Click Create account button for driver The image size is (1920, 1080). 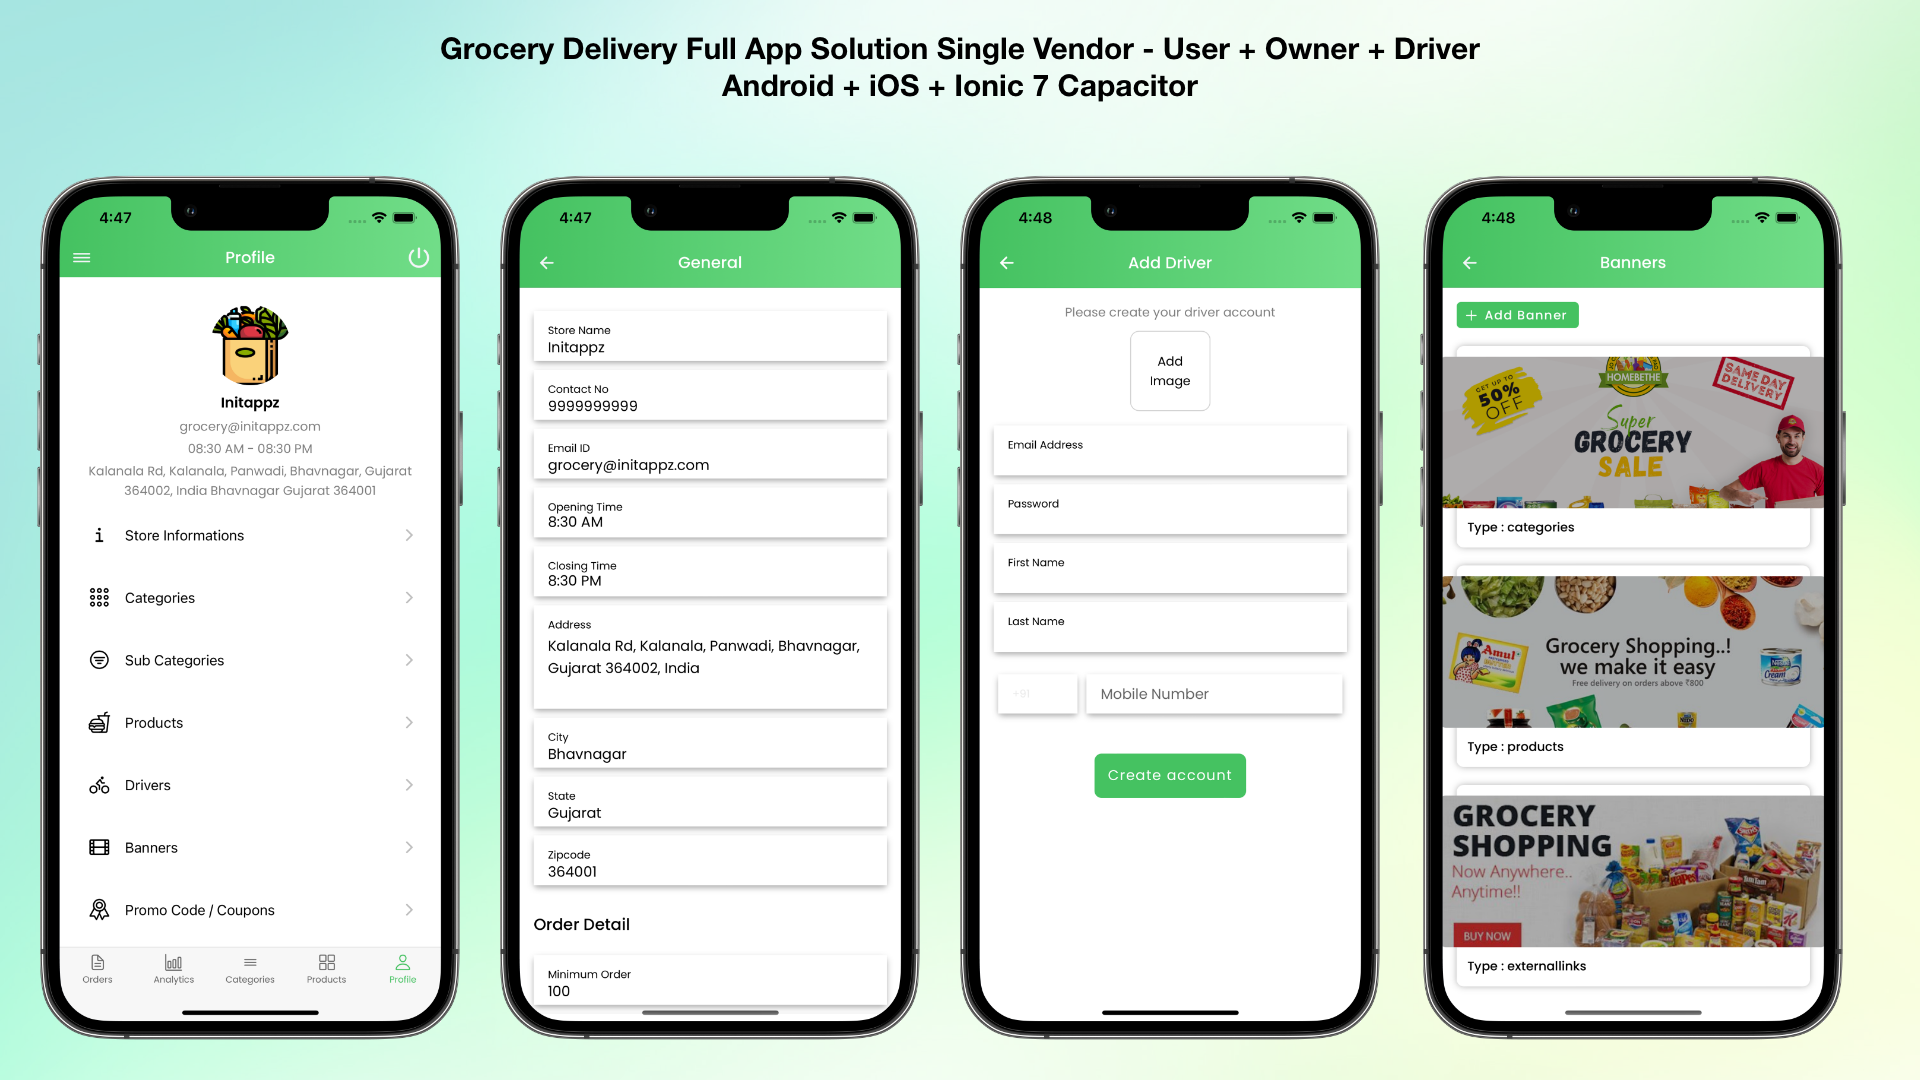tap(1168, 775)
